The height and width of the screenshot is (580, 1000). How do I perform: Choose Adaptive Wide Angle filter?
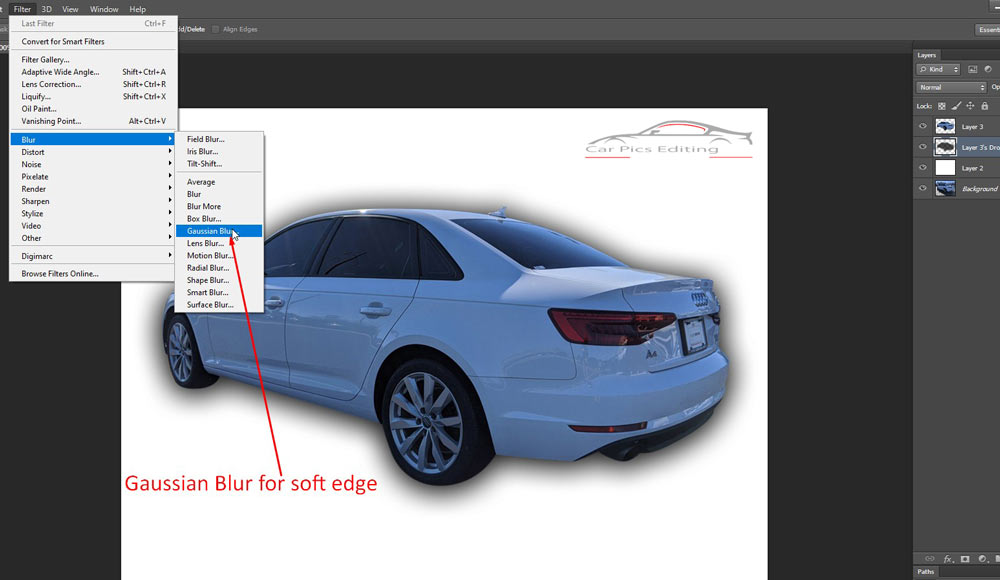pyautogui.click(x=92, y=72)
